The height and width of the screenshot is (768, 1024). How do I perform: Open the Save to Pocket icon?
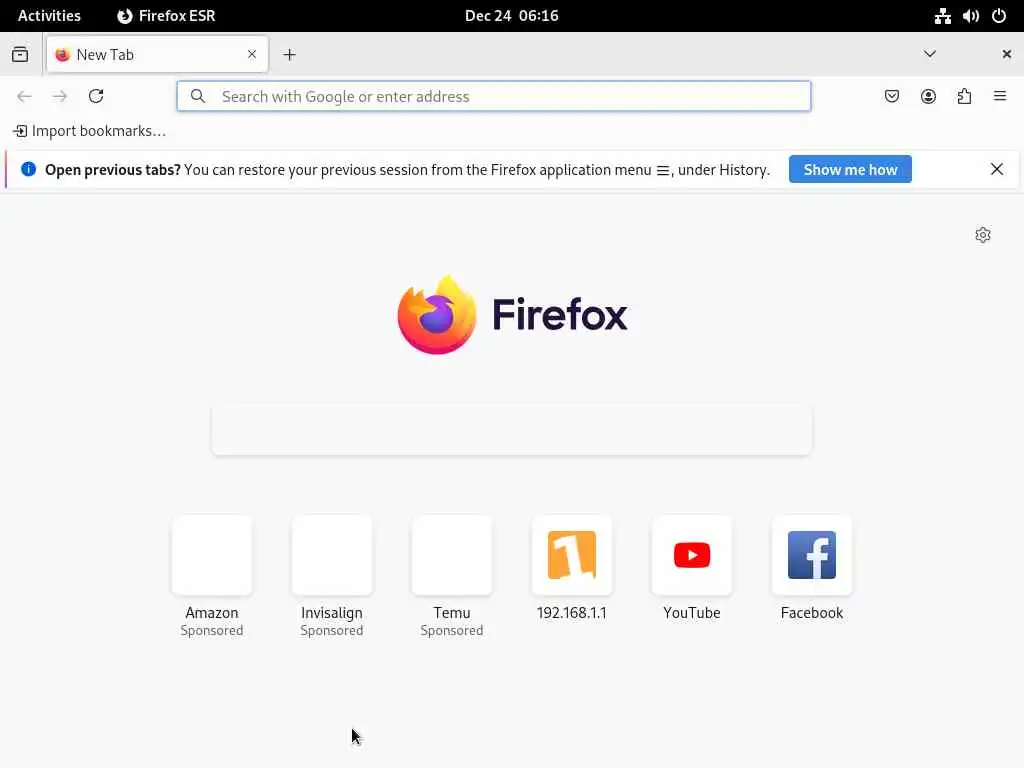pyautogui.click(x=891, y=97)
